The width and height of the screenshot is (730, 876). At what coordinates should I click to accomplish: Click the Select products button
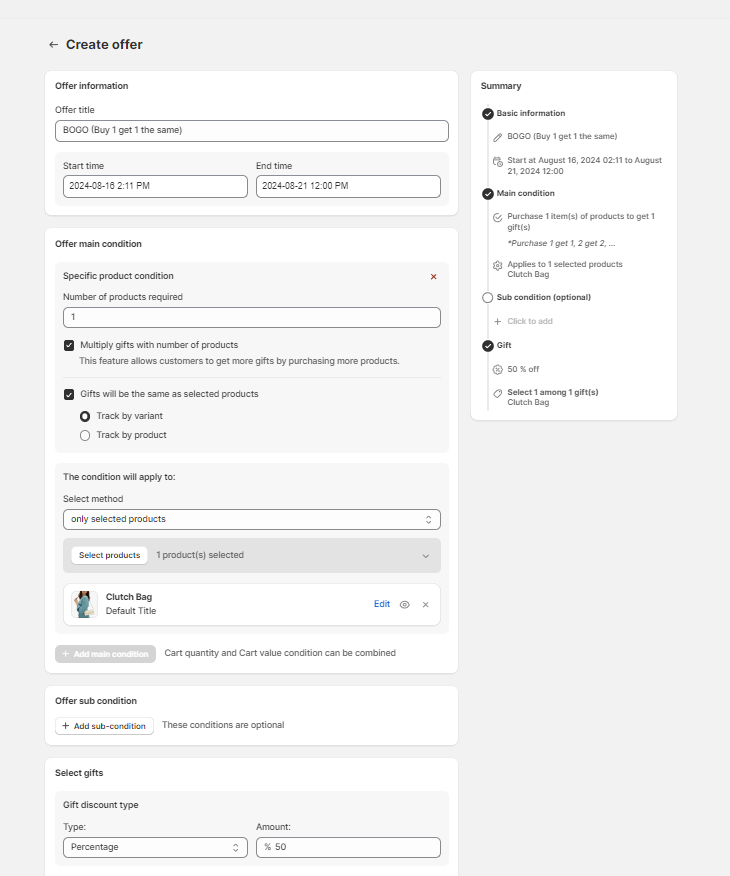[x=109, y=555]
